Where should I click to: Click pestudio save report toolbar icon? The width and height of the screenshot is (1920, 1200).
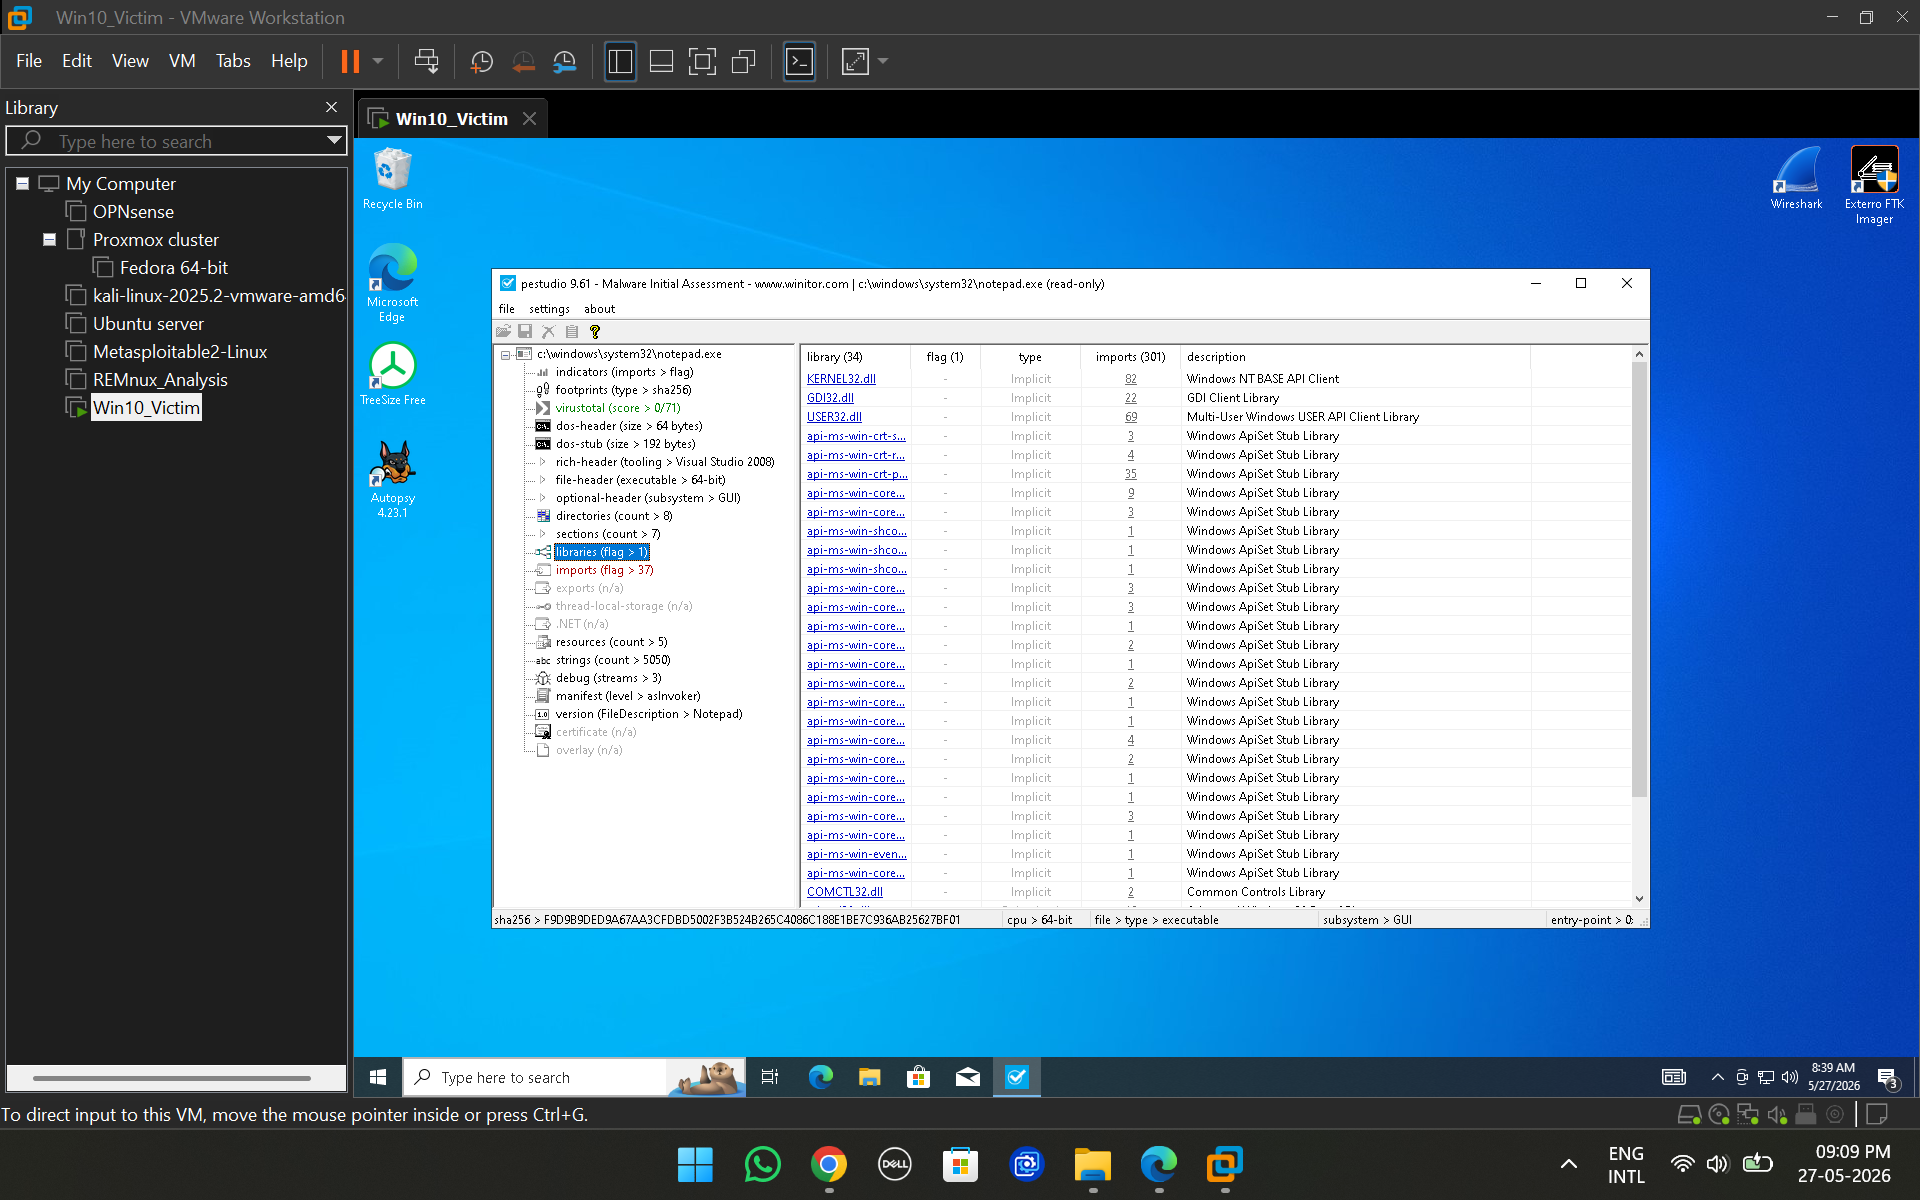[525, 331]
